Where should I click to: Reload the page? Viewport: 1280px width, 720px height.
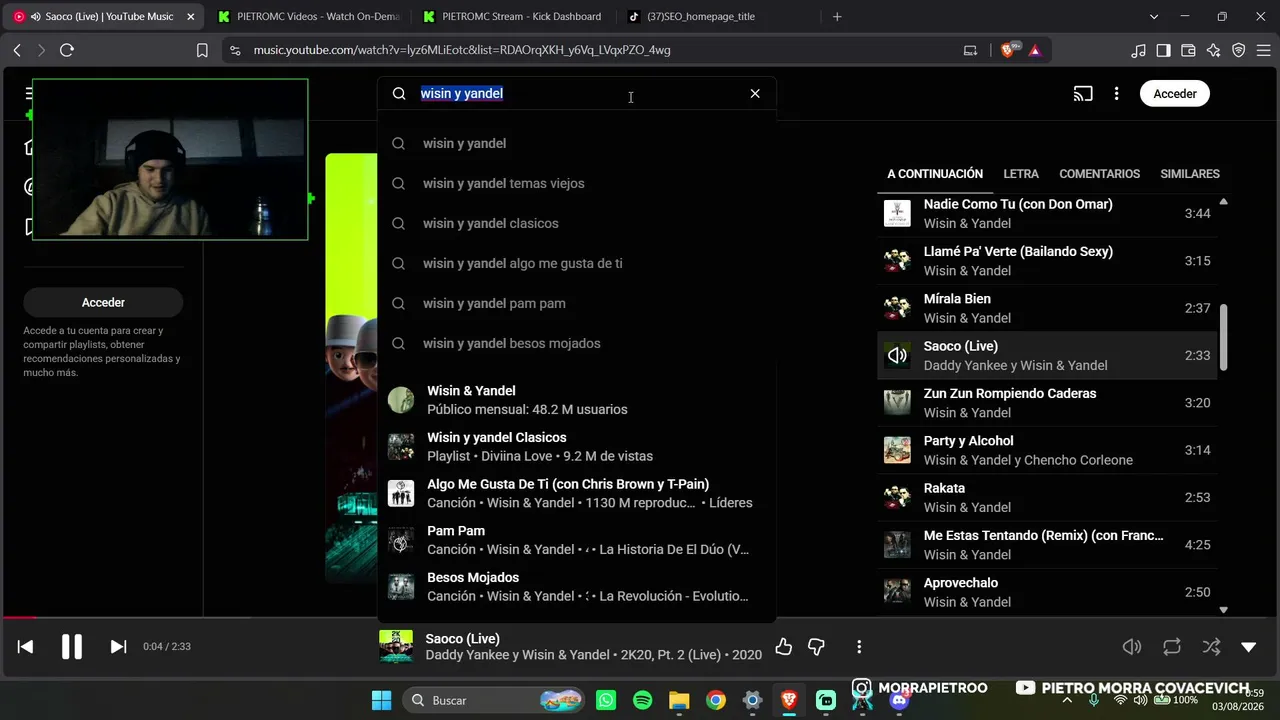tap(67, 50)
